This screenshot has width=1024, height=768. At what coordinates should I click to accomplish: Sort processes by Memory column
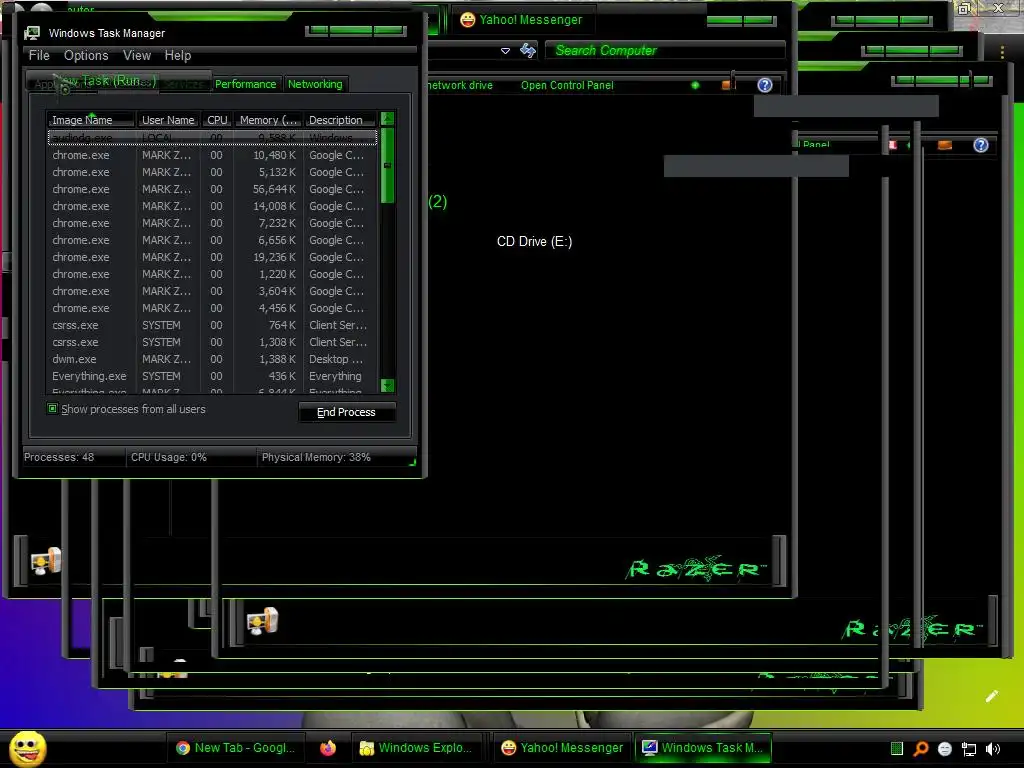coord(268,120)
